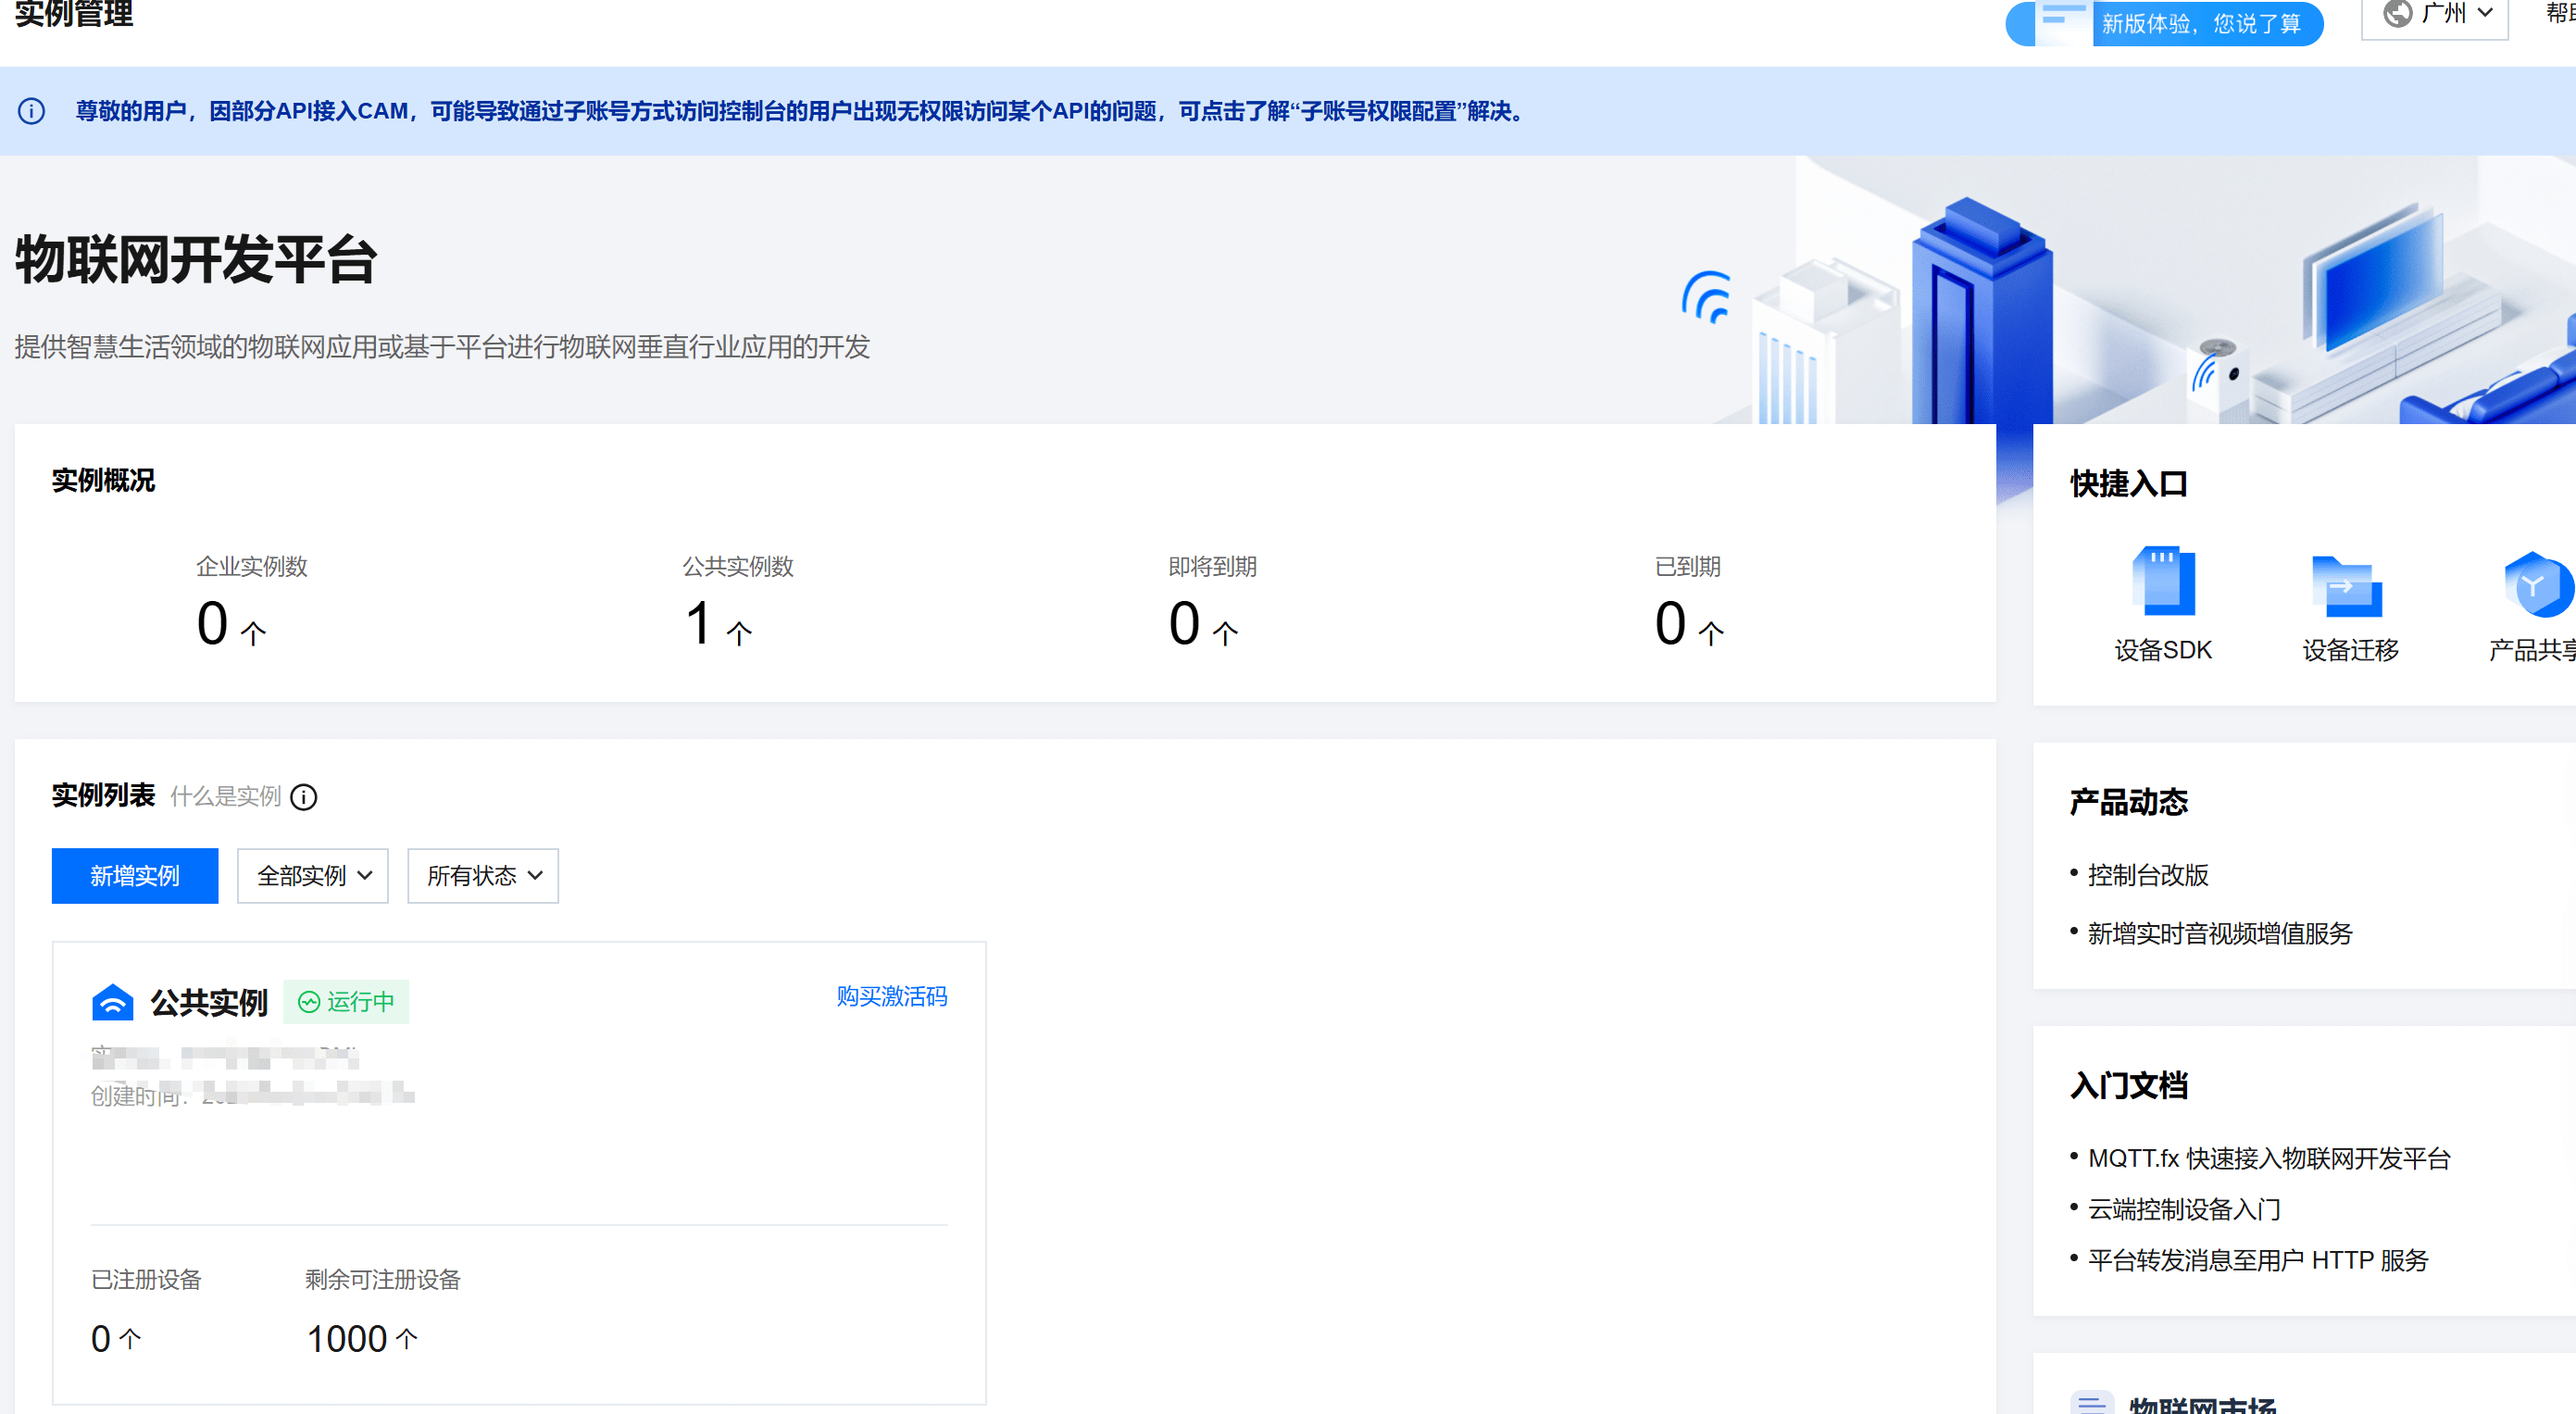Open the 设备迁移 folder icon
Screen dimensions: 2576x1414
pyautogui.click(x=2347, y=586)
